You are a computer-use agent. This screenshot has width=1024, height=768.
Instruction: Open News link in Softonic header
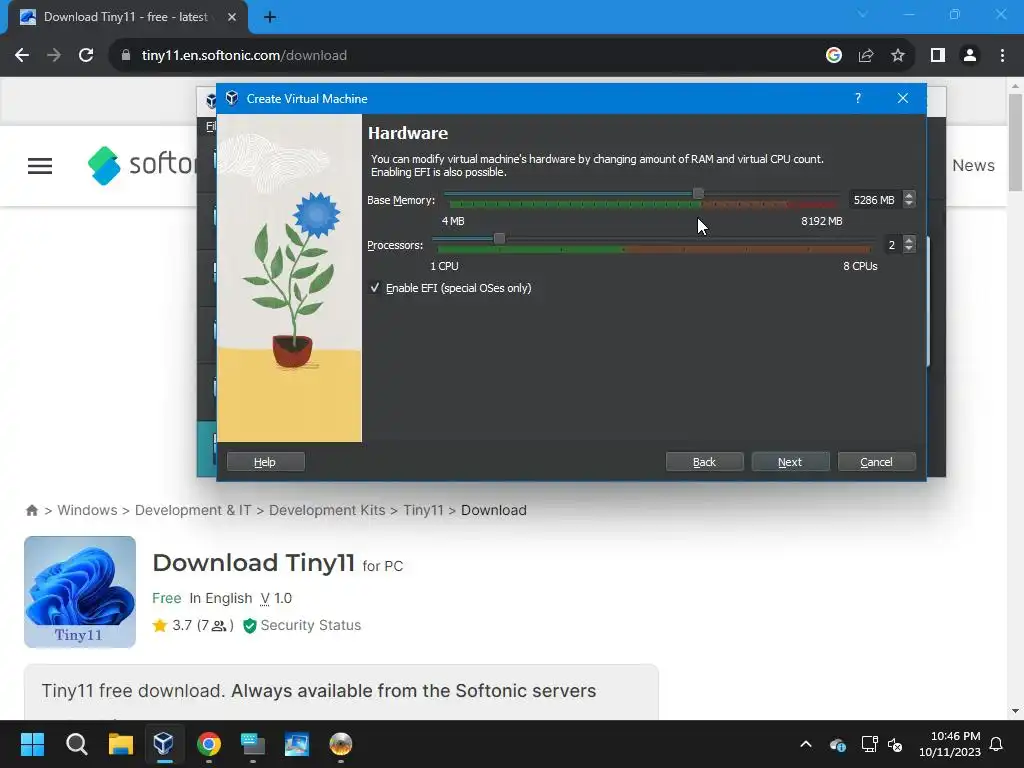coord(973,165)
